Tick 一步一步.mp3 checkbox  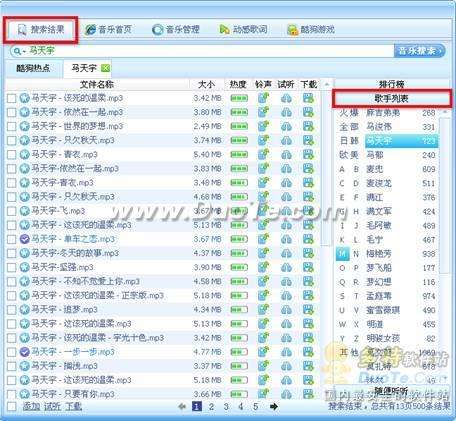click(x=12, y=352)
